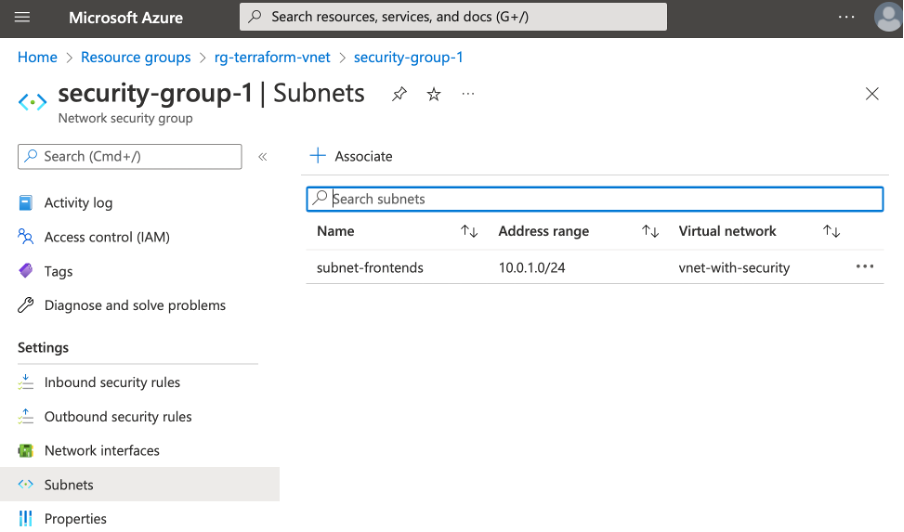904x532 pixels.
Task: Click the Inbound security rules icon
Action: [x=25, y=382]
